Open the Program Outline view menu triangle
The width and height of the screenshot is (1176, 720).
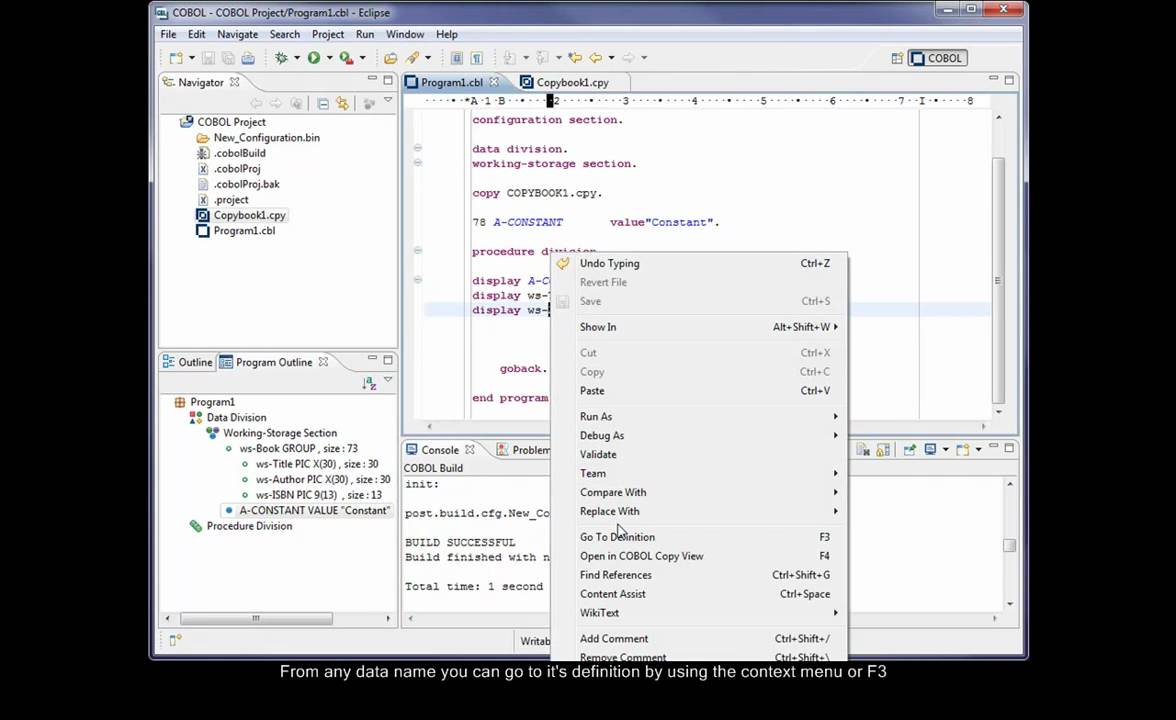388,380
